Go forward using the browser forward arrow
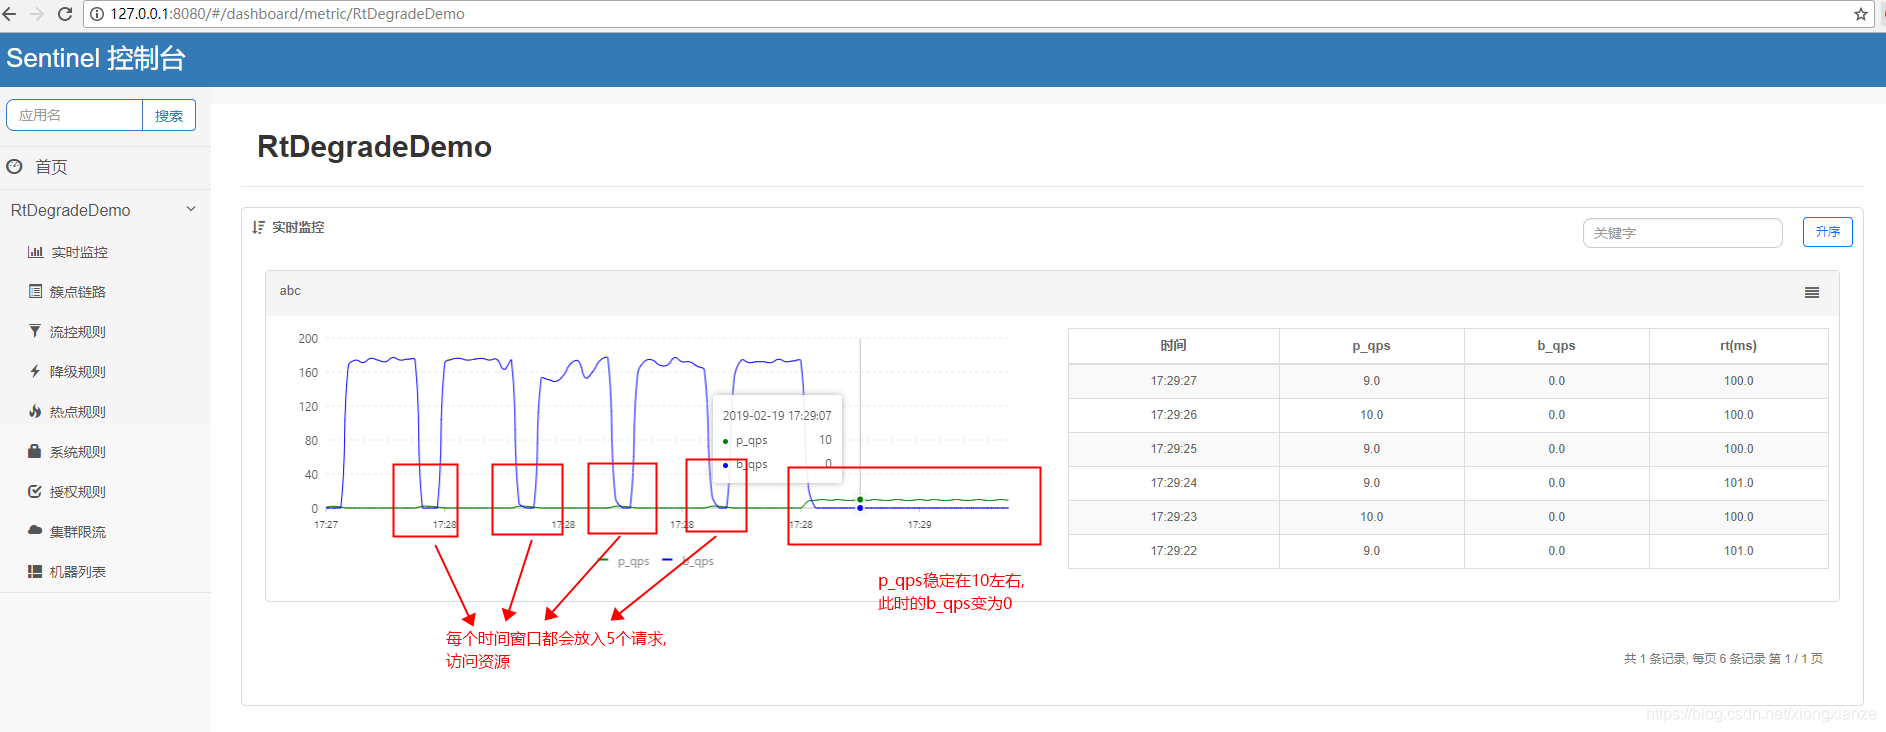This screenshot has height=732, width=1886. 37,14
